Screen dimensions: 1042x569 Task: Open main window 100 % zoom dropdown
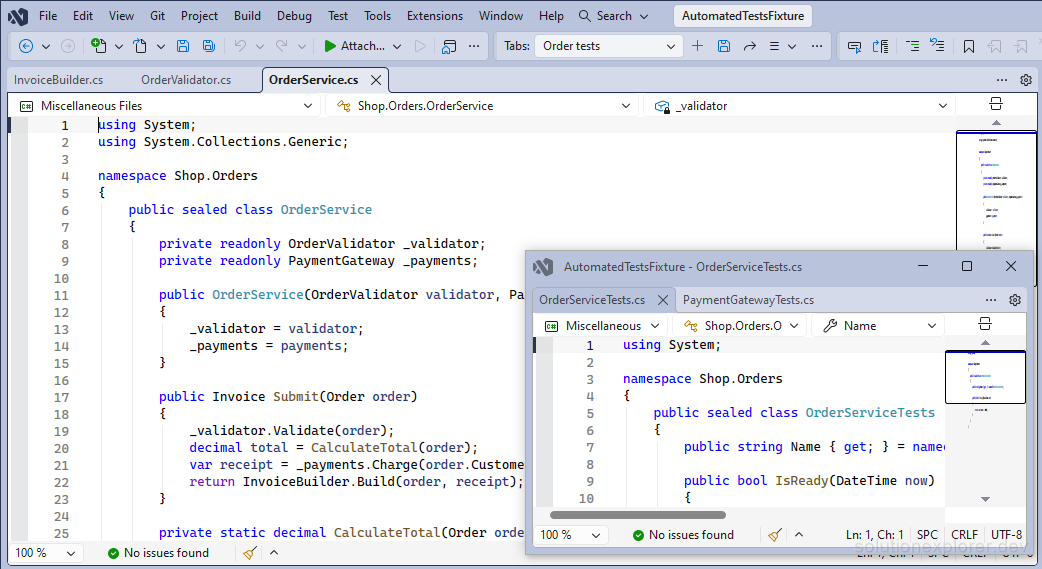45,552
